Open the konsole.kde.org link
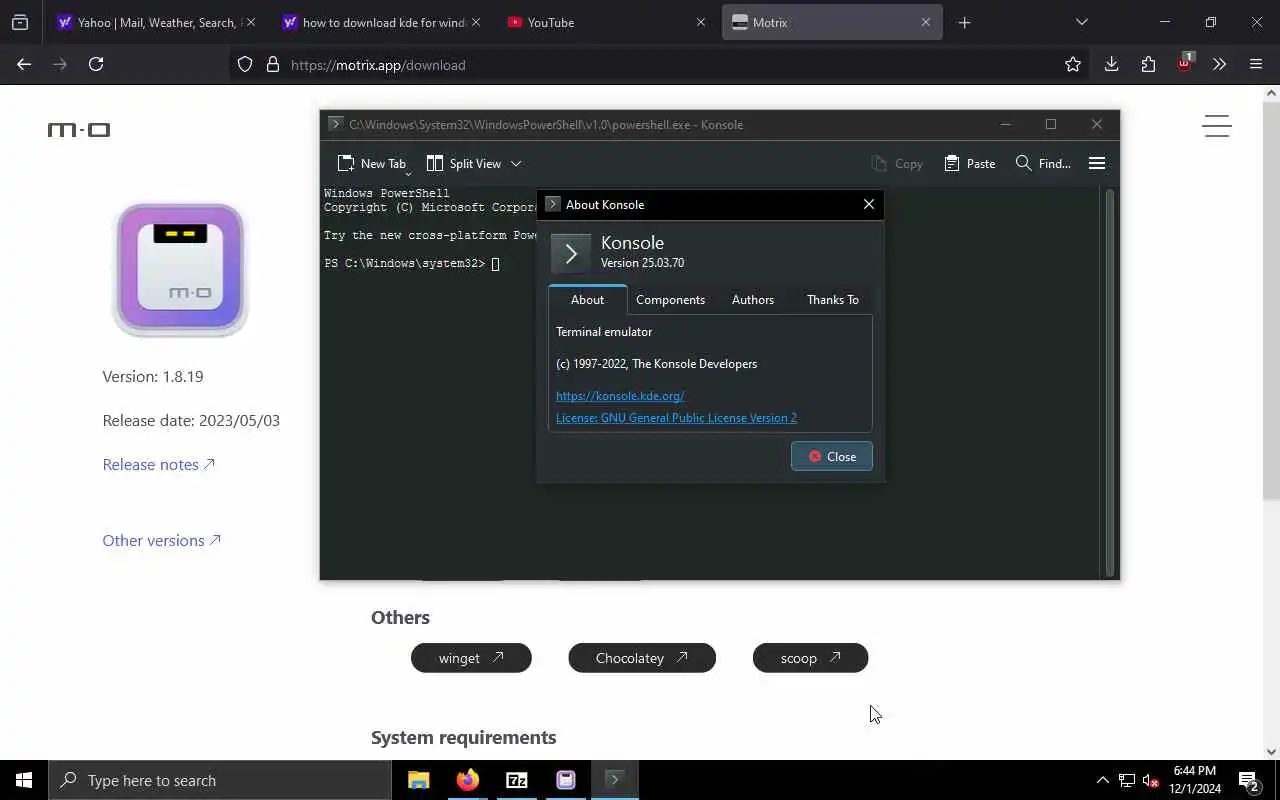This screenshot has width=1280, height=800. [620, 396]
